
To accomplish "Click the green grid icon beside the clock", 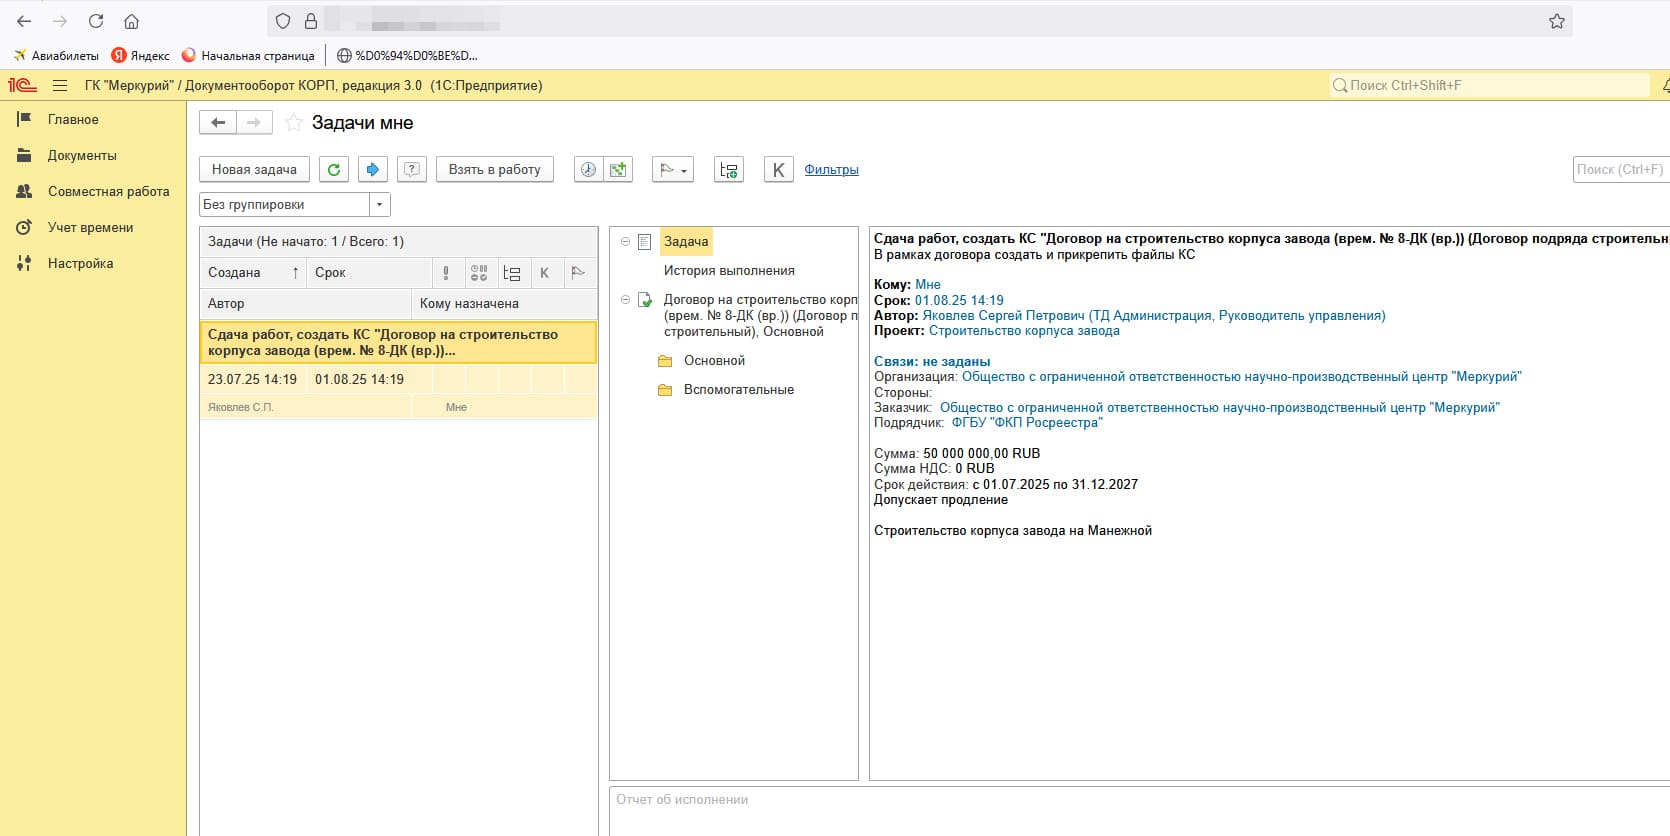I will click(x=619, y=170).
